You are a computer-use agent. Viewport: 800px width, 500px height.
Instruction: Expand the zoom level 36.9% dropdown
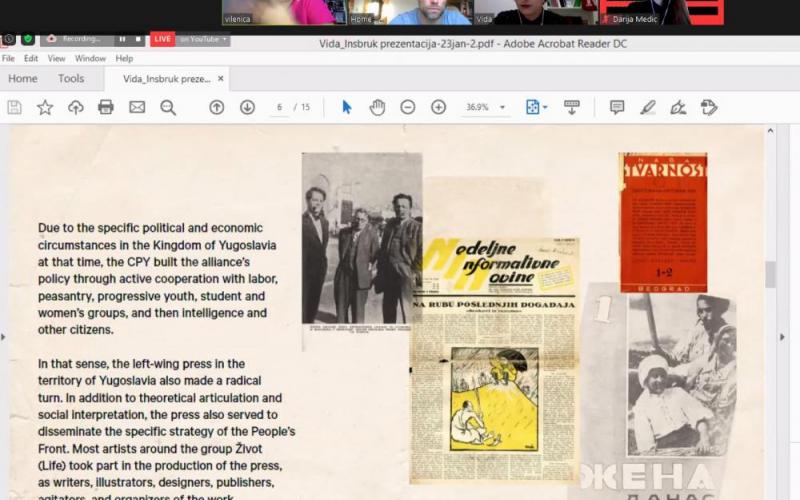(x=502, y=107)
